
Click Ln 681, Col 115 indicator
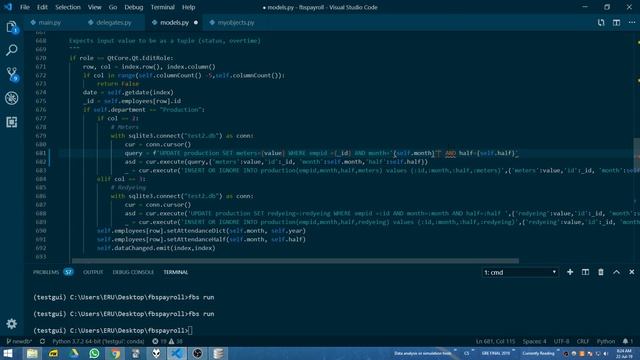(x=495, y=341)
